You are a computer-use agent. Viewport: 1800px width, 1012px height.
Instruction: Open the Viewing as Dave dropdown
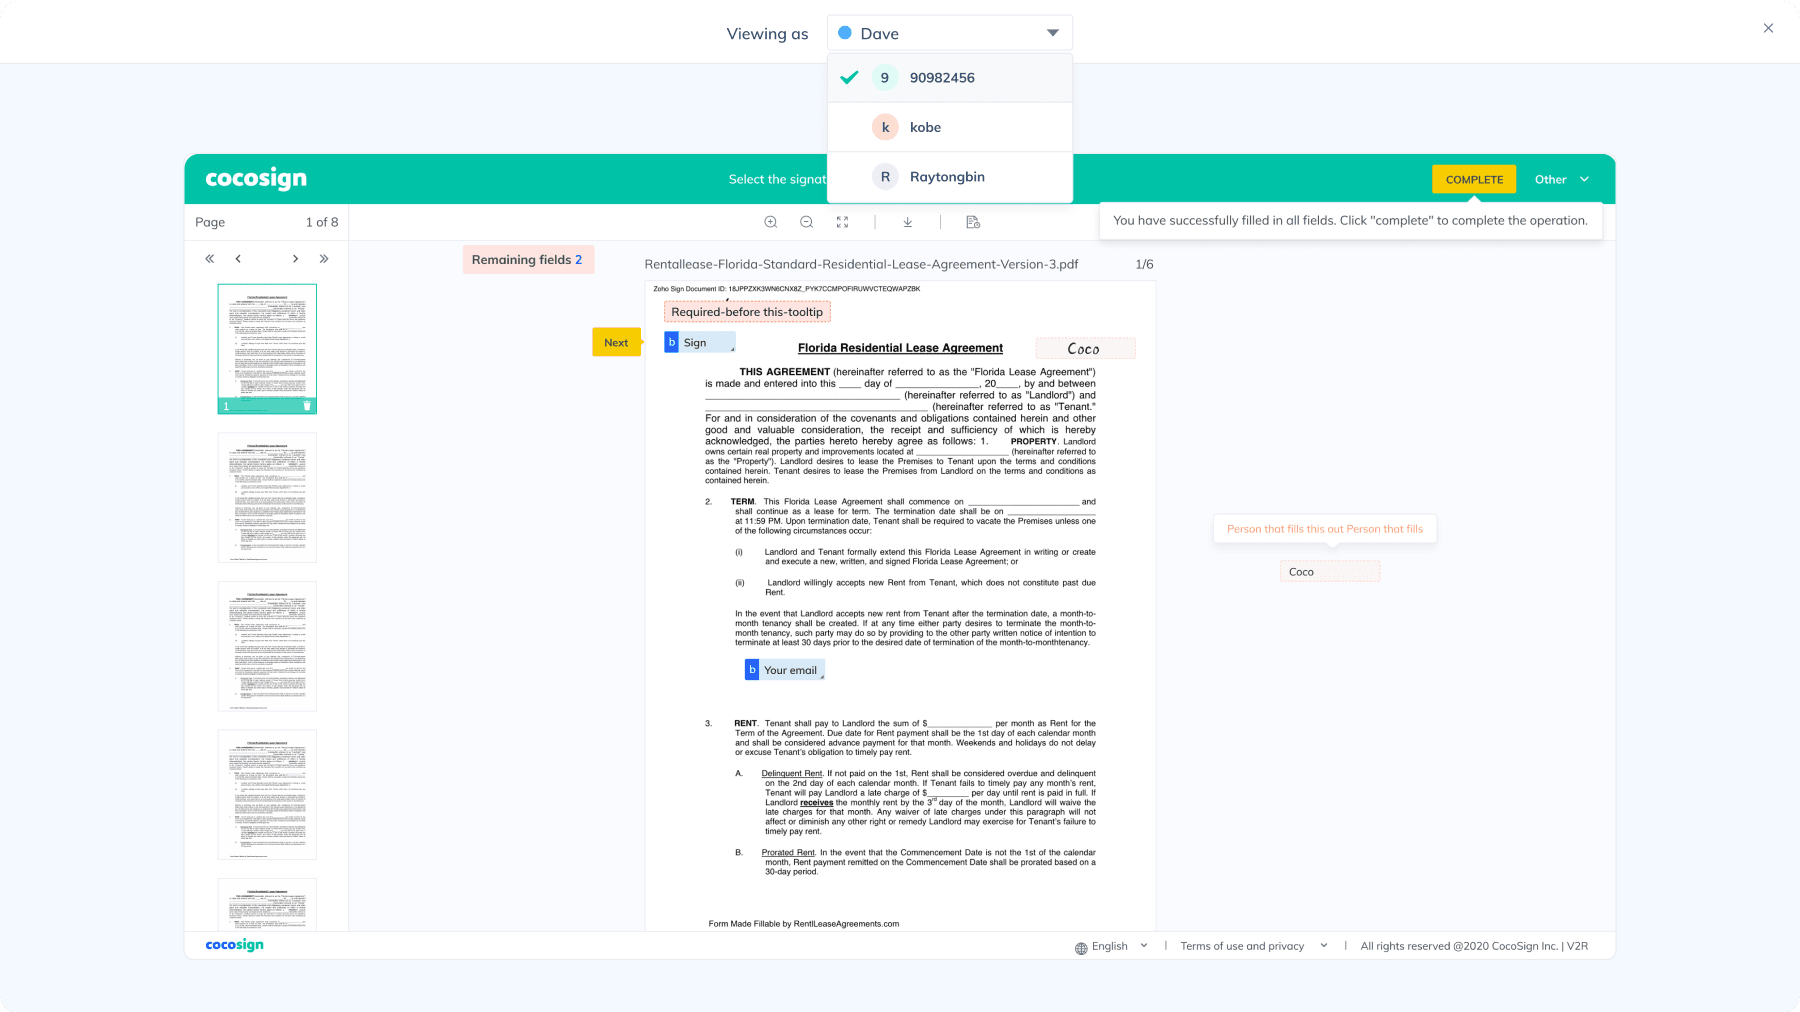point(949,32)
